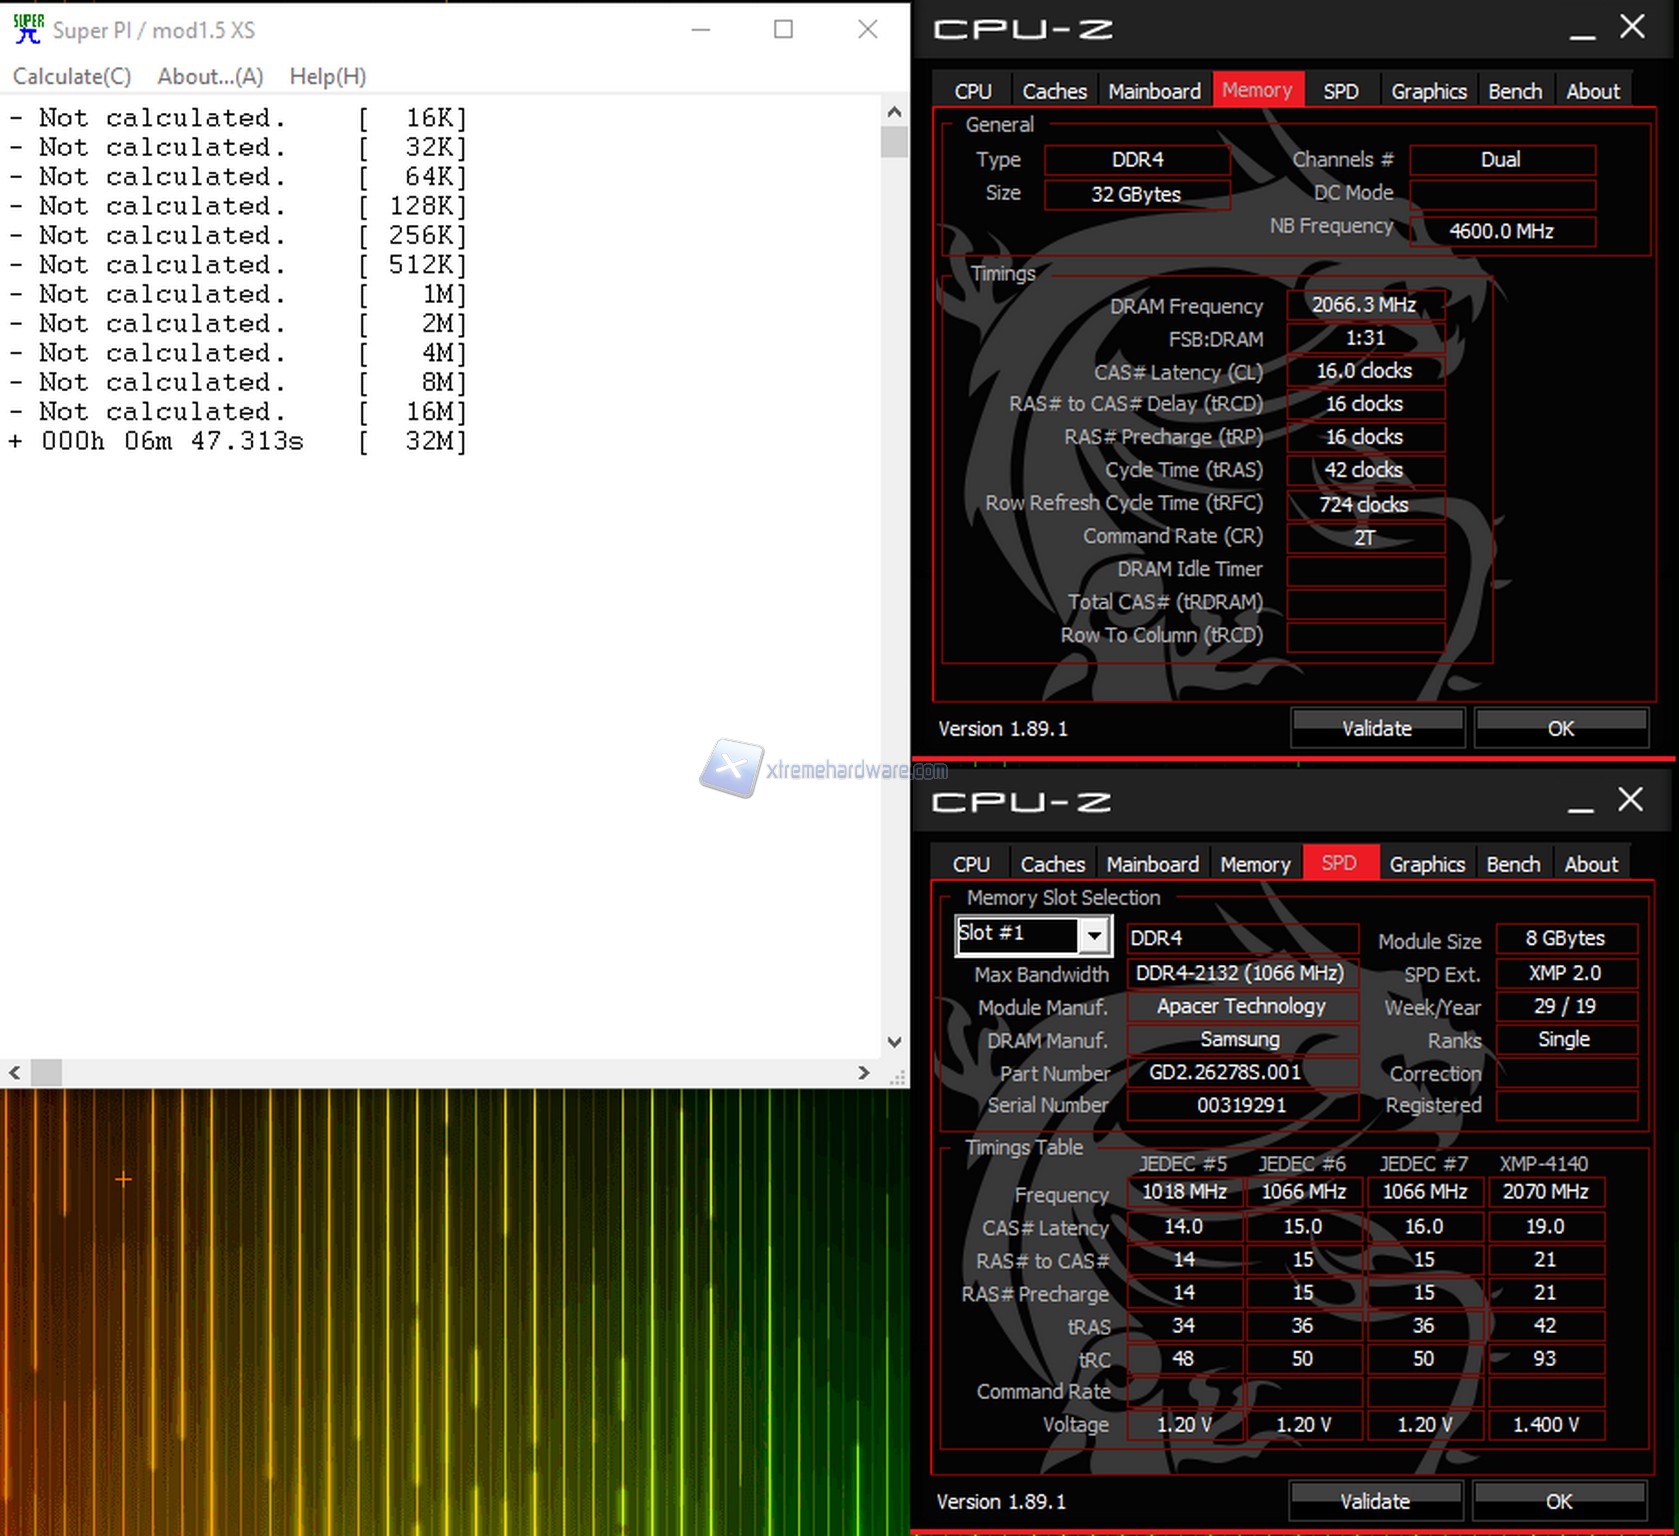Close the lower CPU-Z SPD window
This screenshot has height=1536, width=1679.
point(1630,800)
